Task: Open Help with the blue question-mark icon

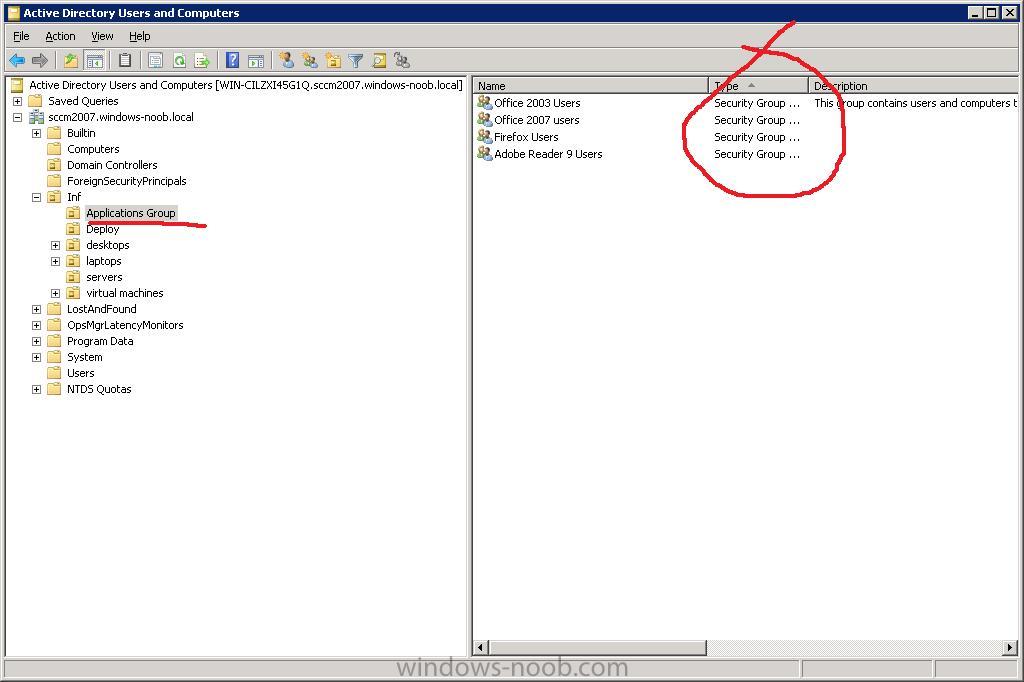Action: (232, 61)
